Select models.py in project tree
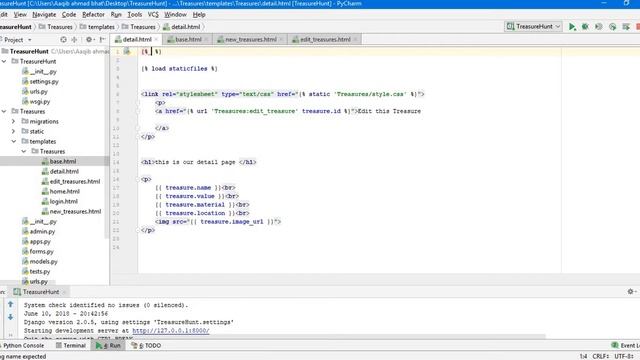 [40, 262]
